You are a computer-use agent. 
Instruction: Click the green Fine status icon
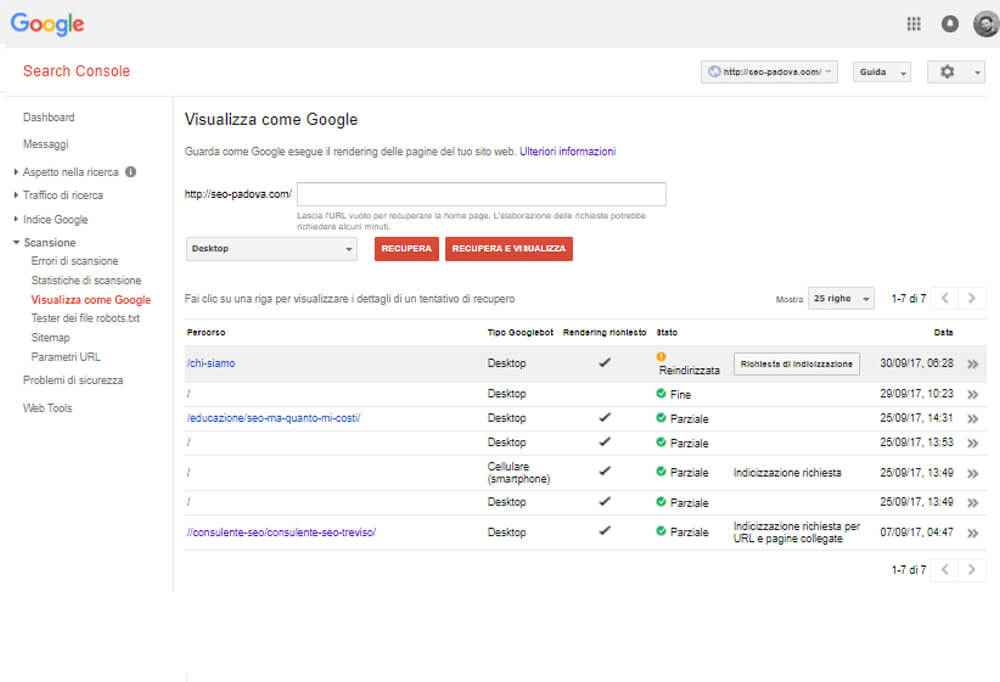pyautogui.click(x=661, y=394)
